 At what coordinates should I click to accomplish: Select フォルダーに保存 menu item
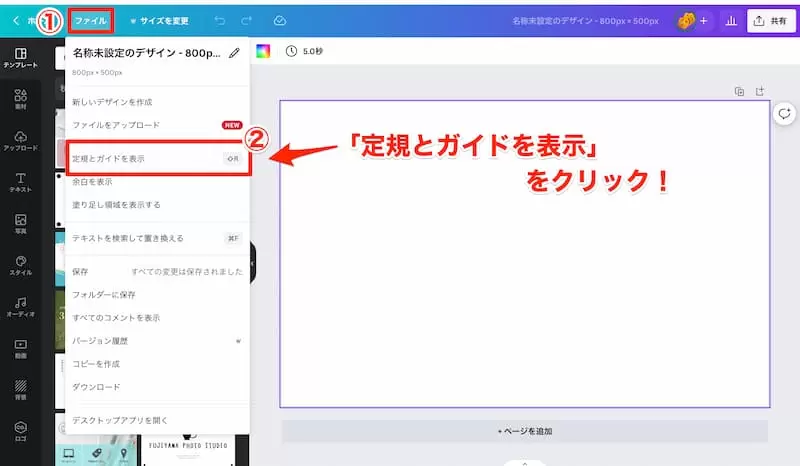(x=158, y=295)
